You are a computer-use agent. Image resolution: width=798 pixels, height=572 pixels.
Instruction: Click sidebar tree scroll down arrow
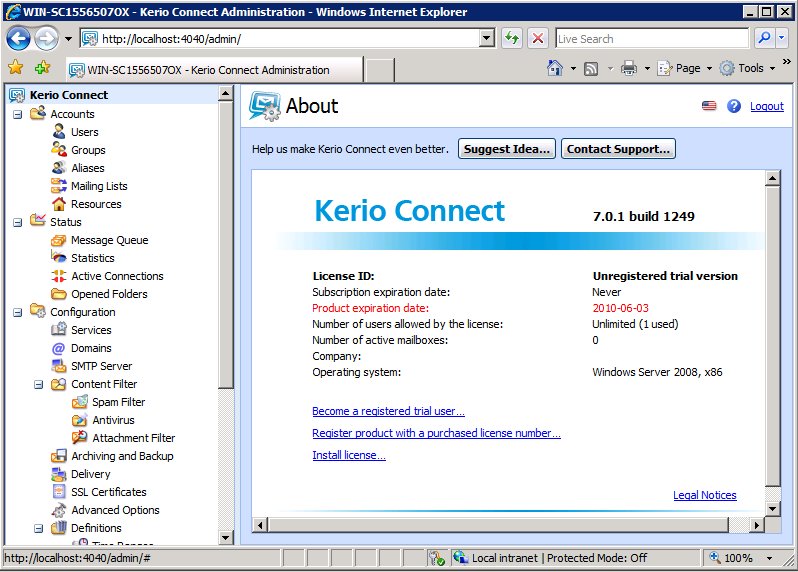point(225,537)
